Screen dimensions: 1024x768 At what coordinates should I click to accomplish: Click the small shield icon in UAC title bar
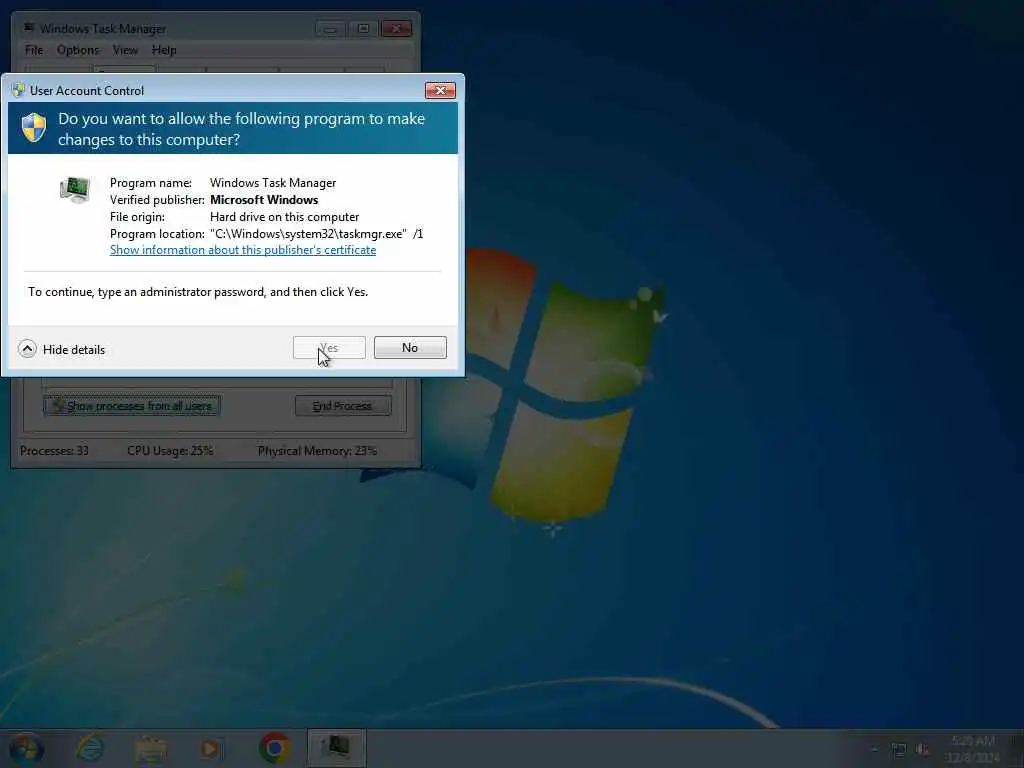(x=18, y=90)
